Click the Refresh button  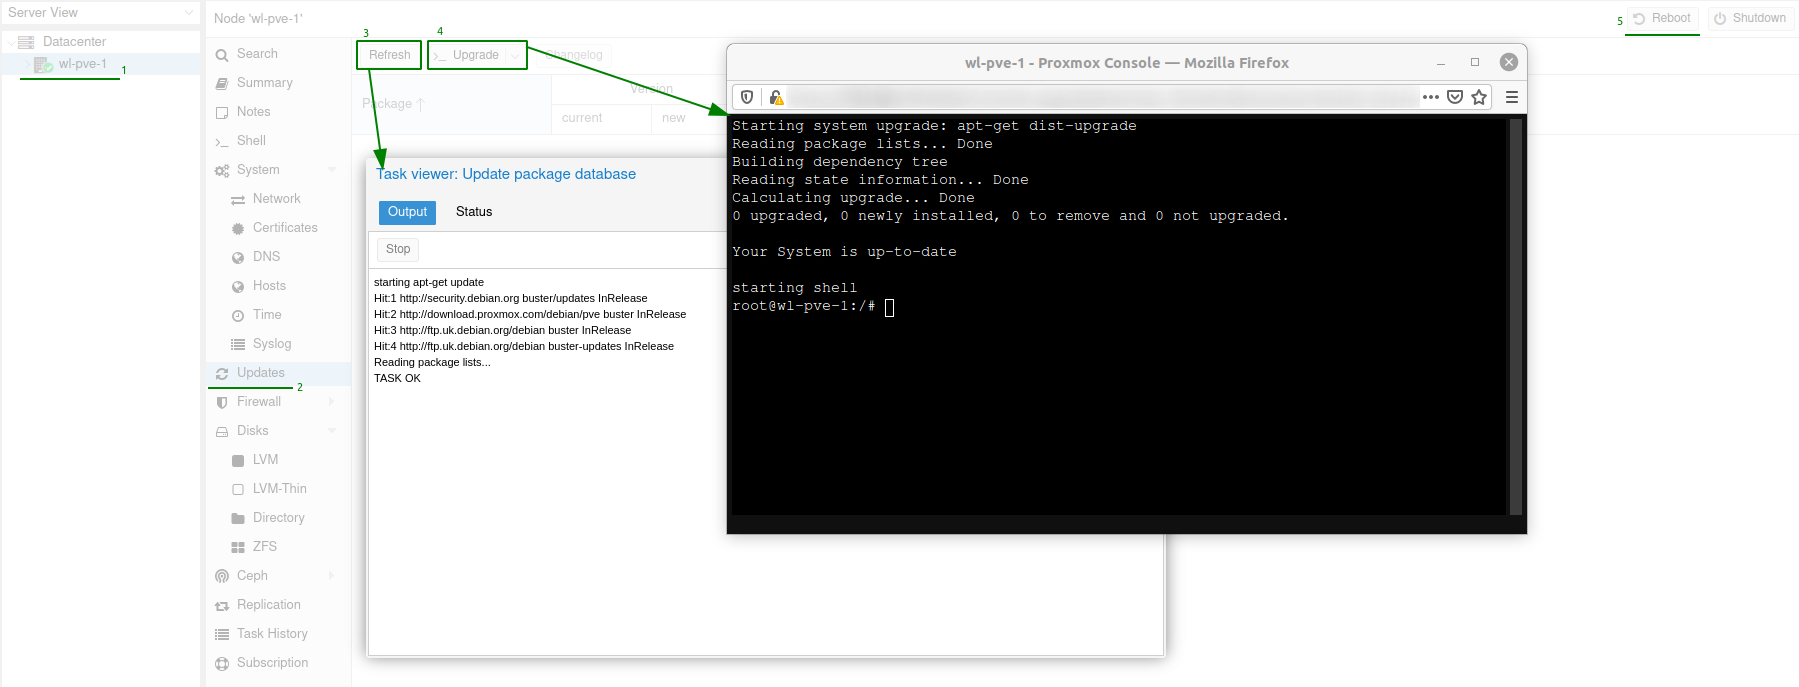(389, 55)
